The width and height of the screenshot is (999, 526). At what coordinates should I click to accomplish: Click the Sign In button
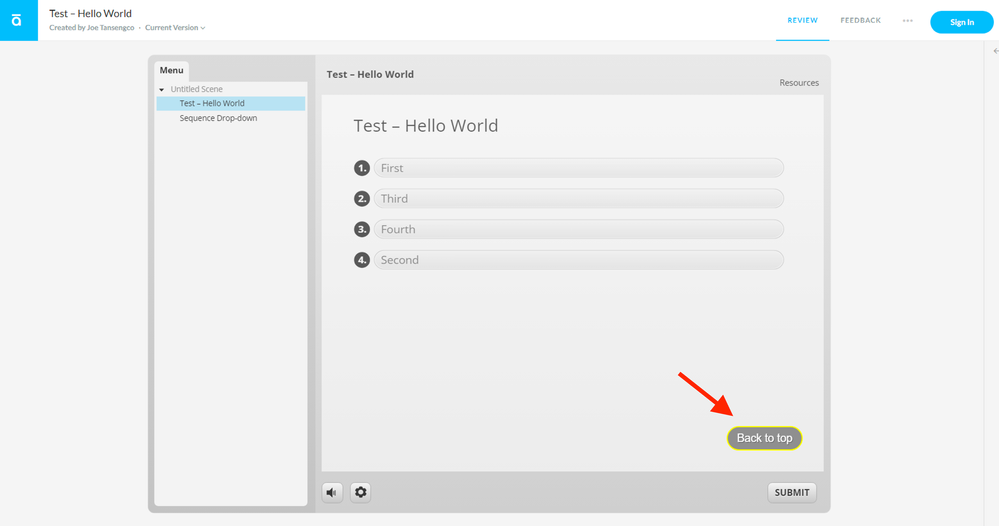tap(961, 22)
